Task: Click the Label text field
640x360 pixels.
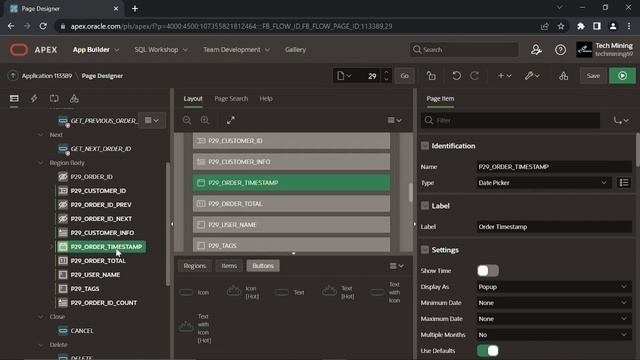Action: pyautogui.click(x=553, y=227)
